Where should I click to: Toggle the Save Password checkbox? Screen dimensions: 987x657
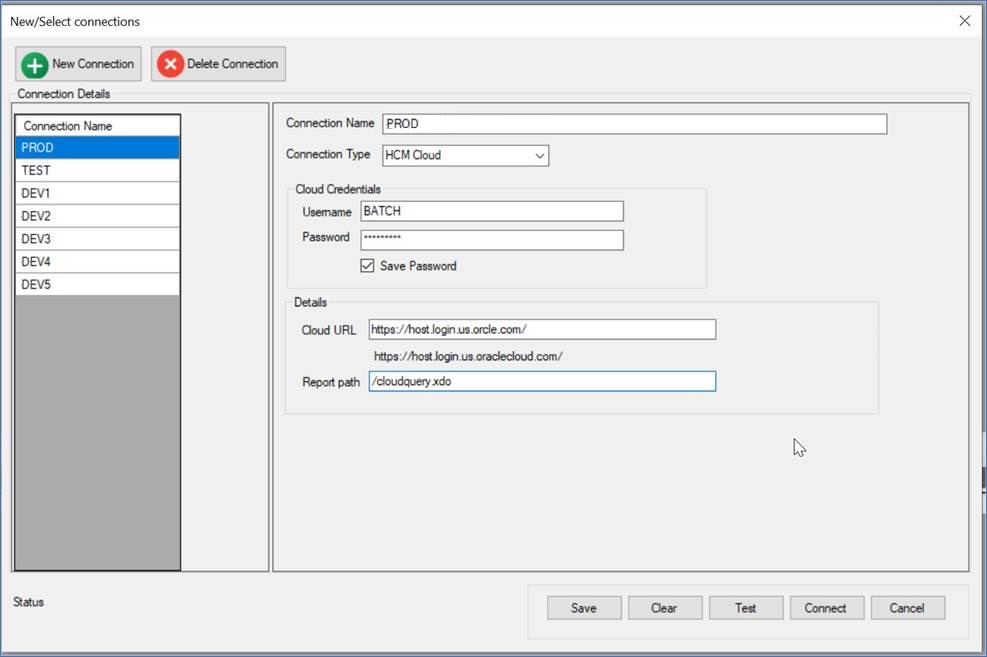coord(367,266)
